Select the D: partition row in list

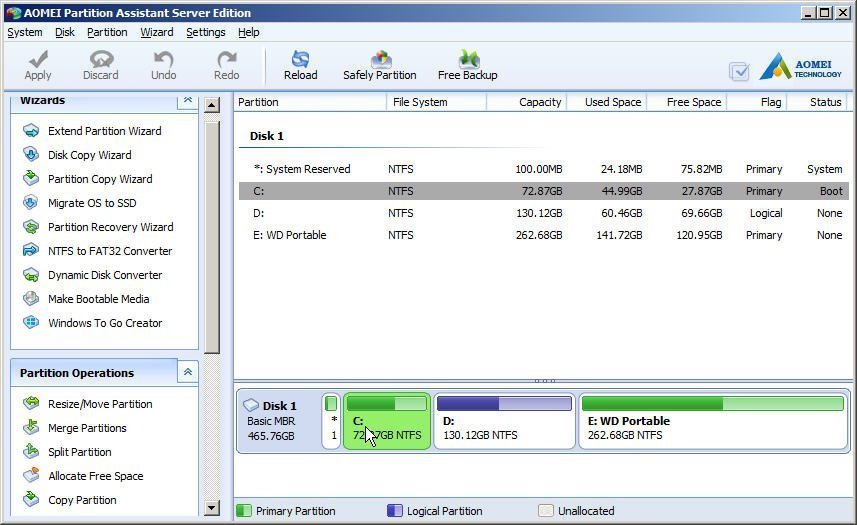(544, 213)
